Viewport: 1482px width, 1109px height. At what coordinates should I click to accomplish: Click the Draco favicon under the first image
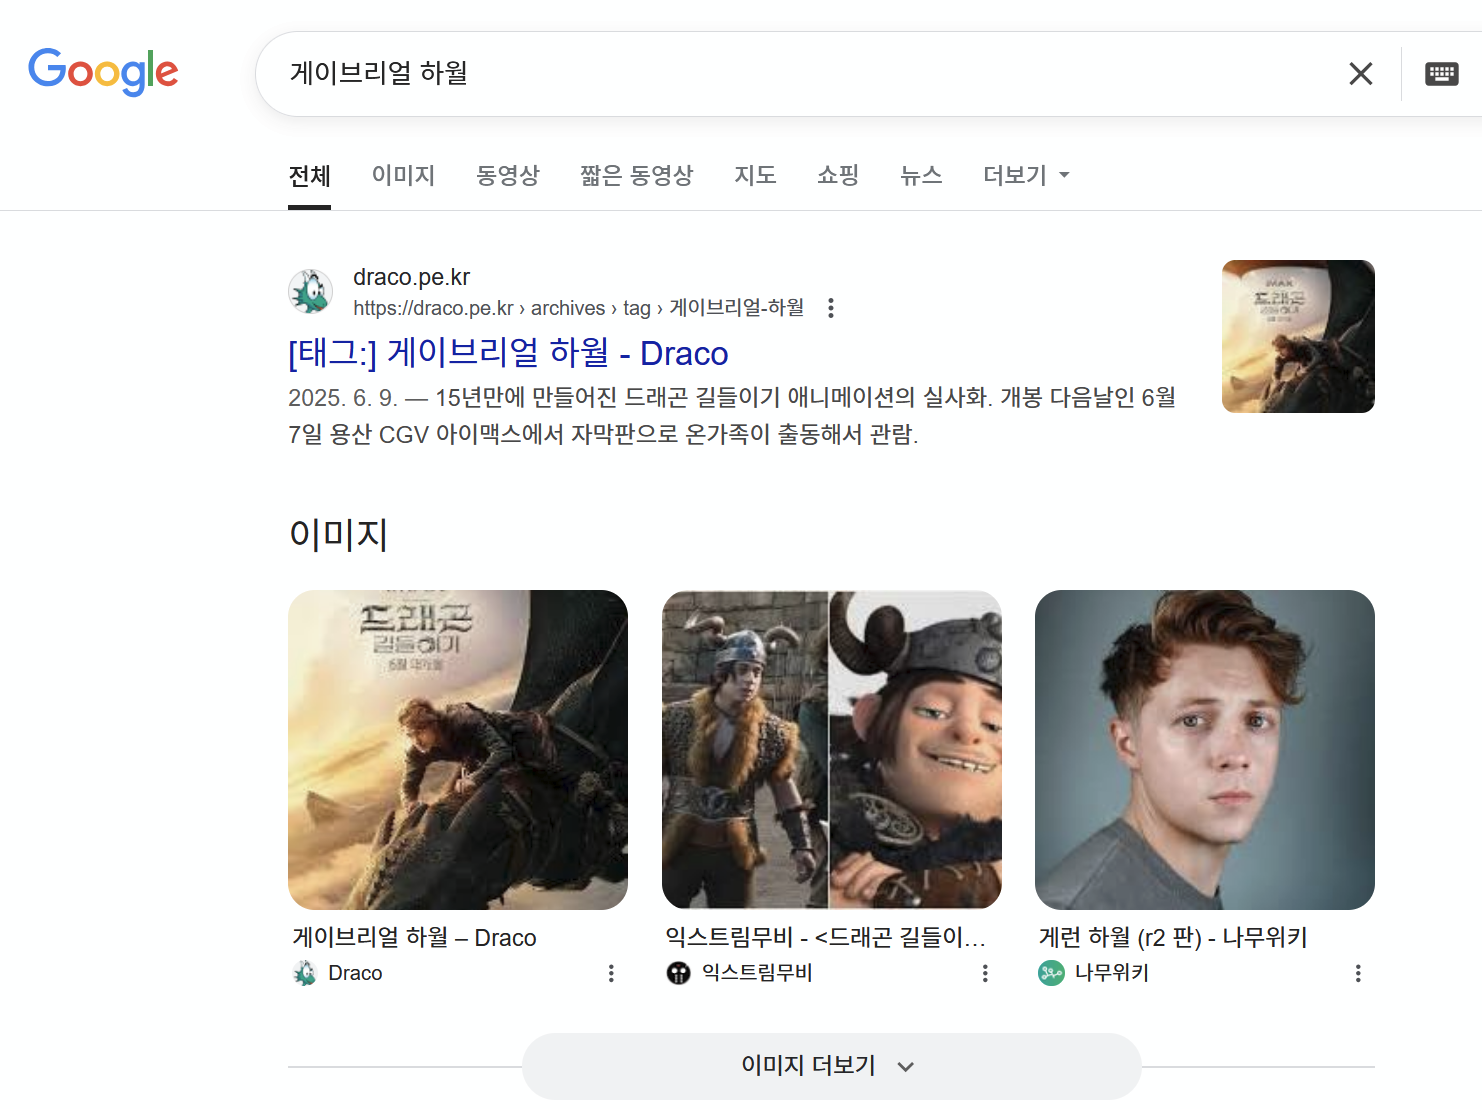304,973
